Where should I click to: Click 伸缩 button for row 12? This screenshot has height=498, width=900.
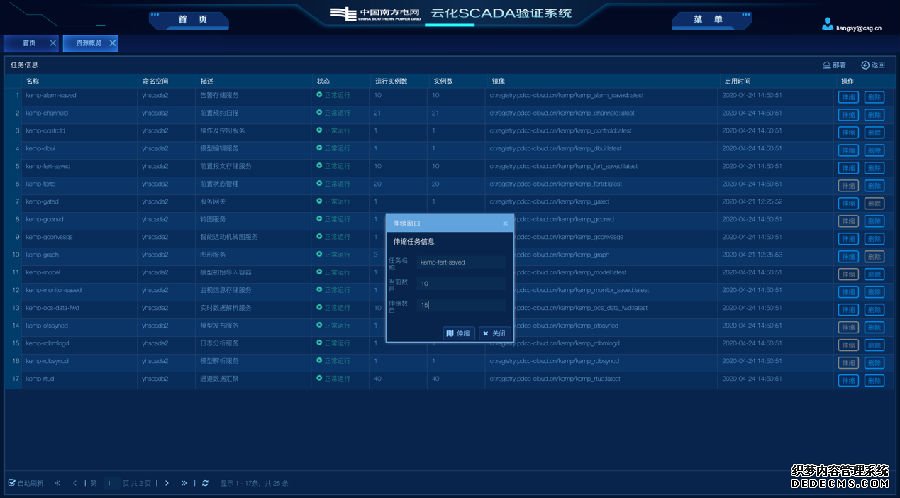848,292
